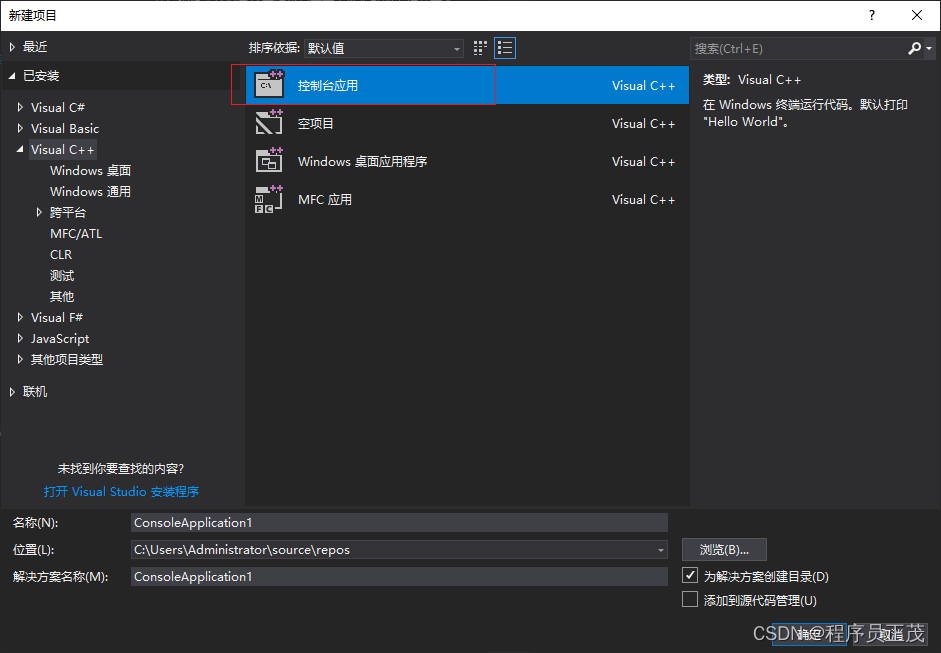This screenshot has height=653, width=941.
Task: Expand the 联机 section
Action: click(x=12, y=392)
